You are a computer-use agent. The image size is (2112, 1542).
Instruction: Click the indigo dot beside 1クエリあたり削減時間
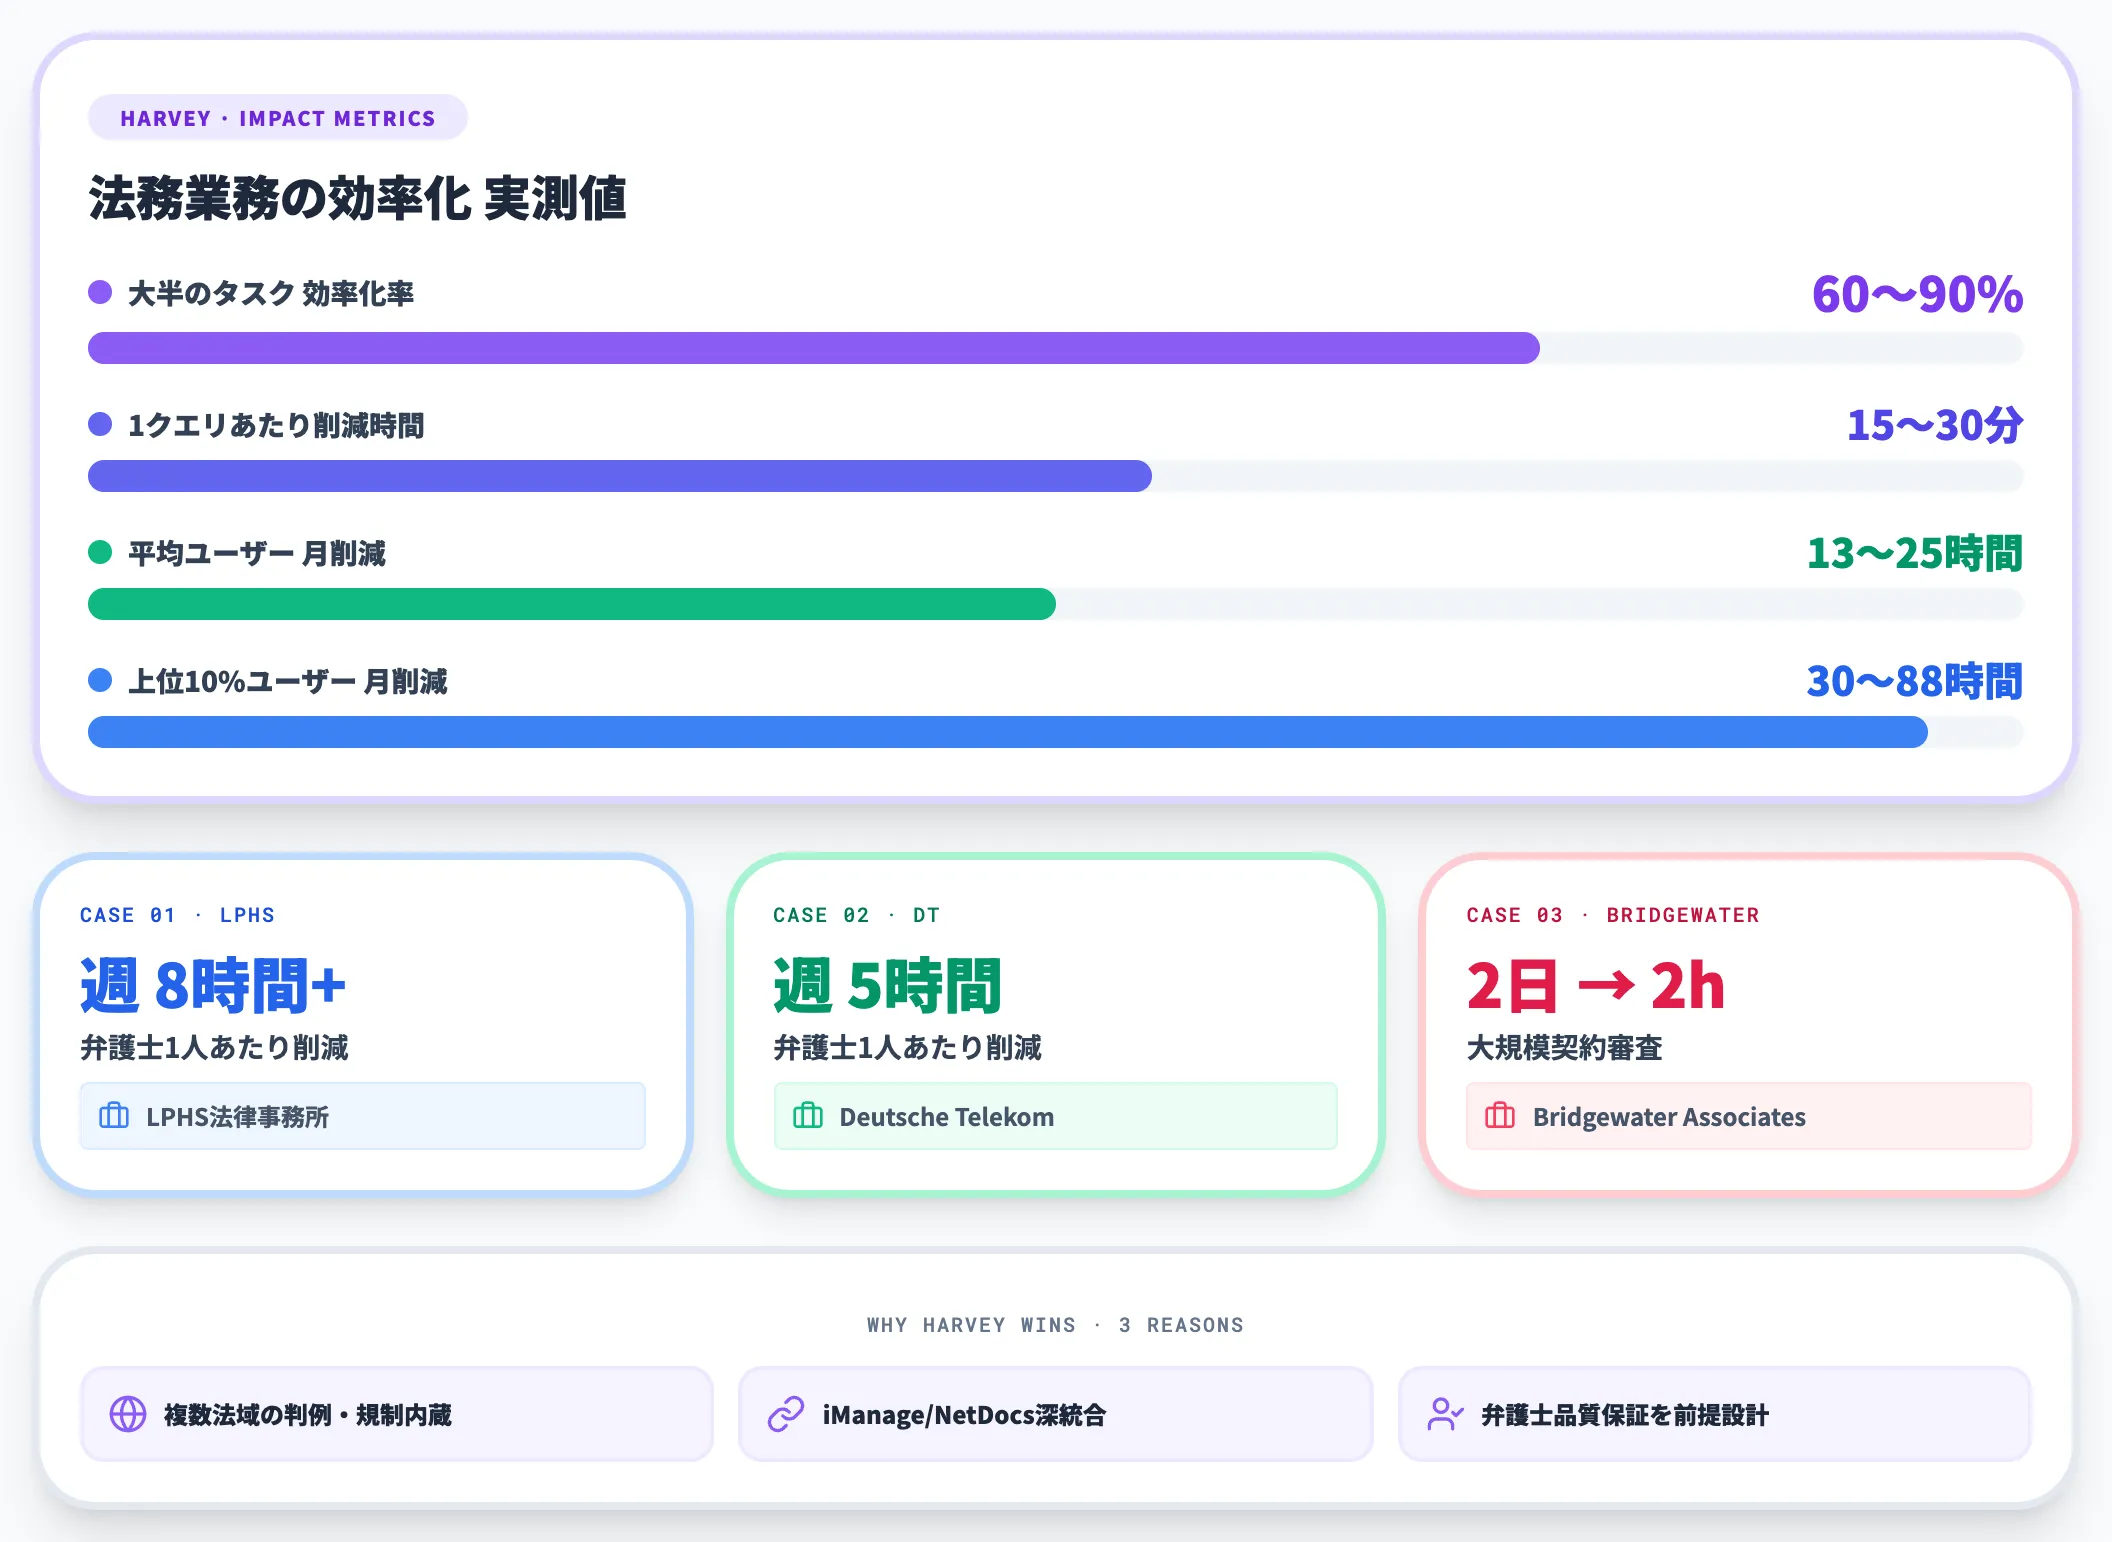click(100, 424)
